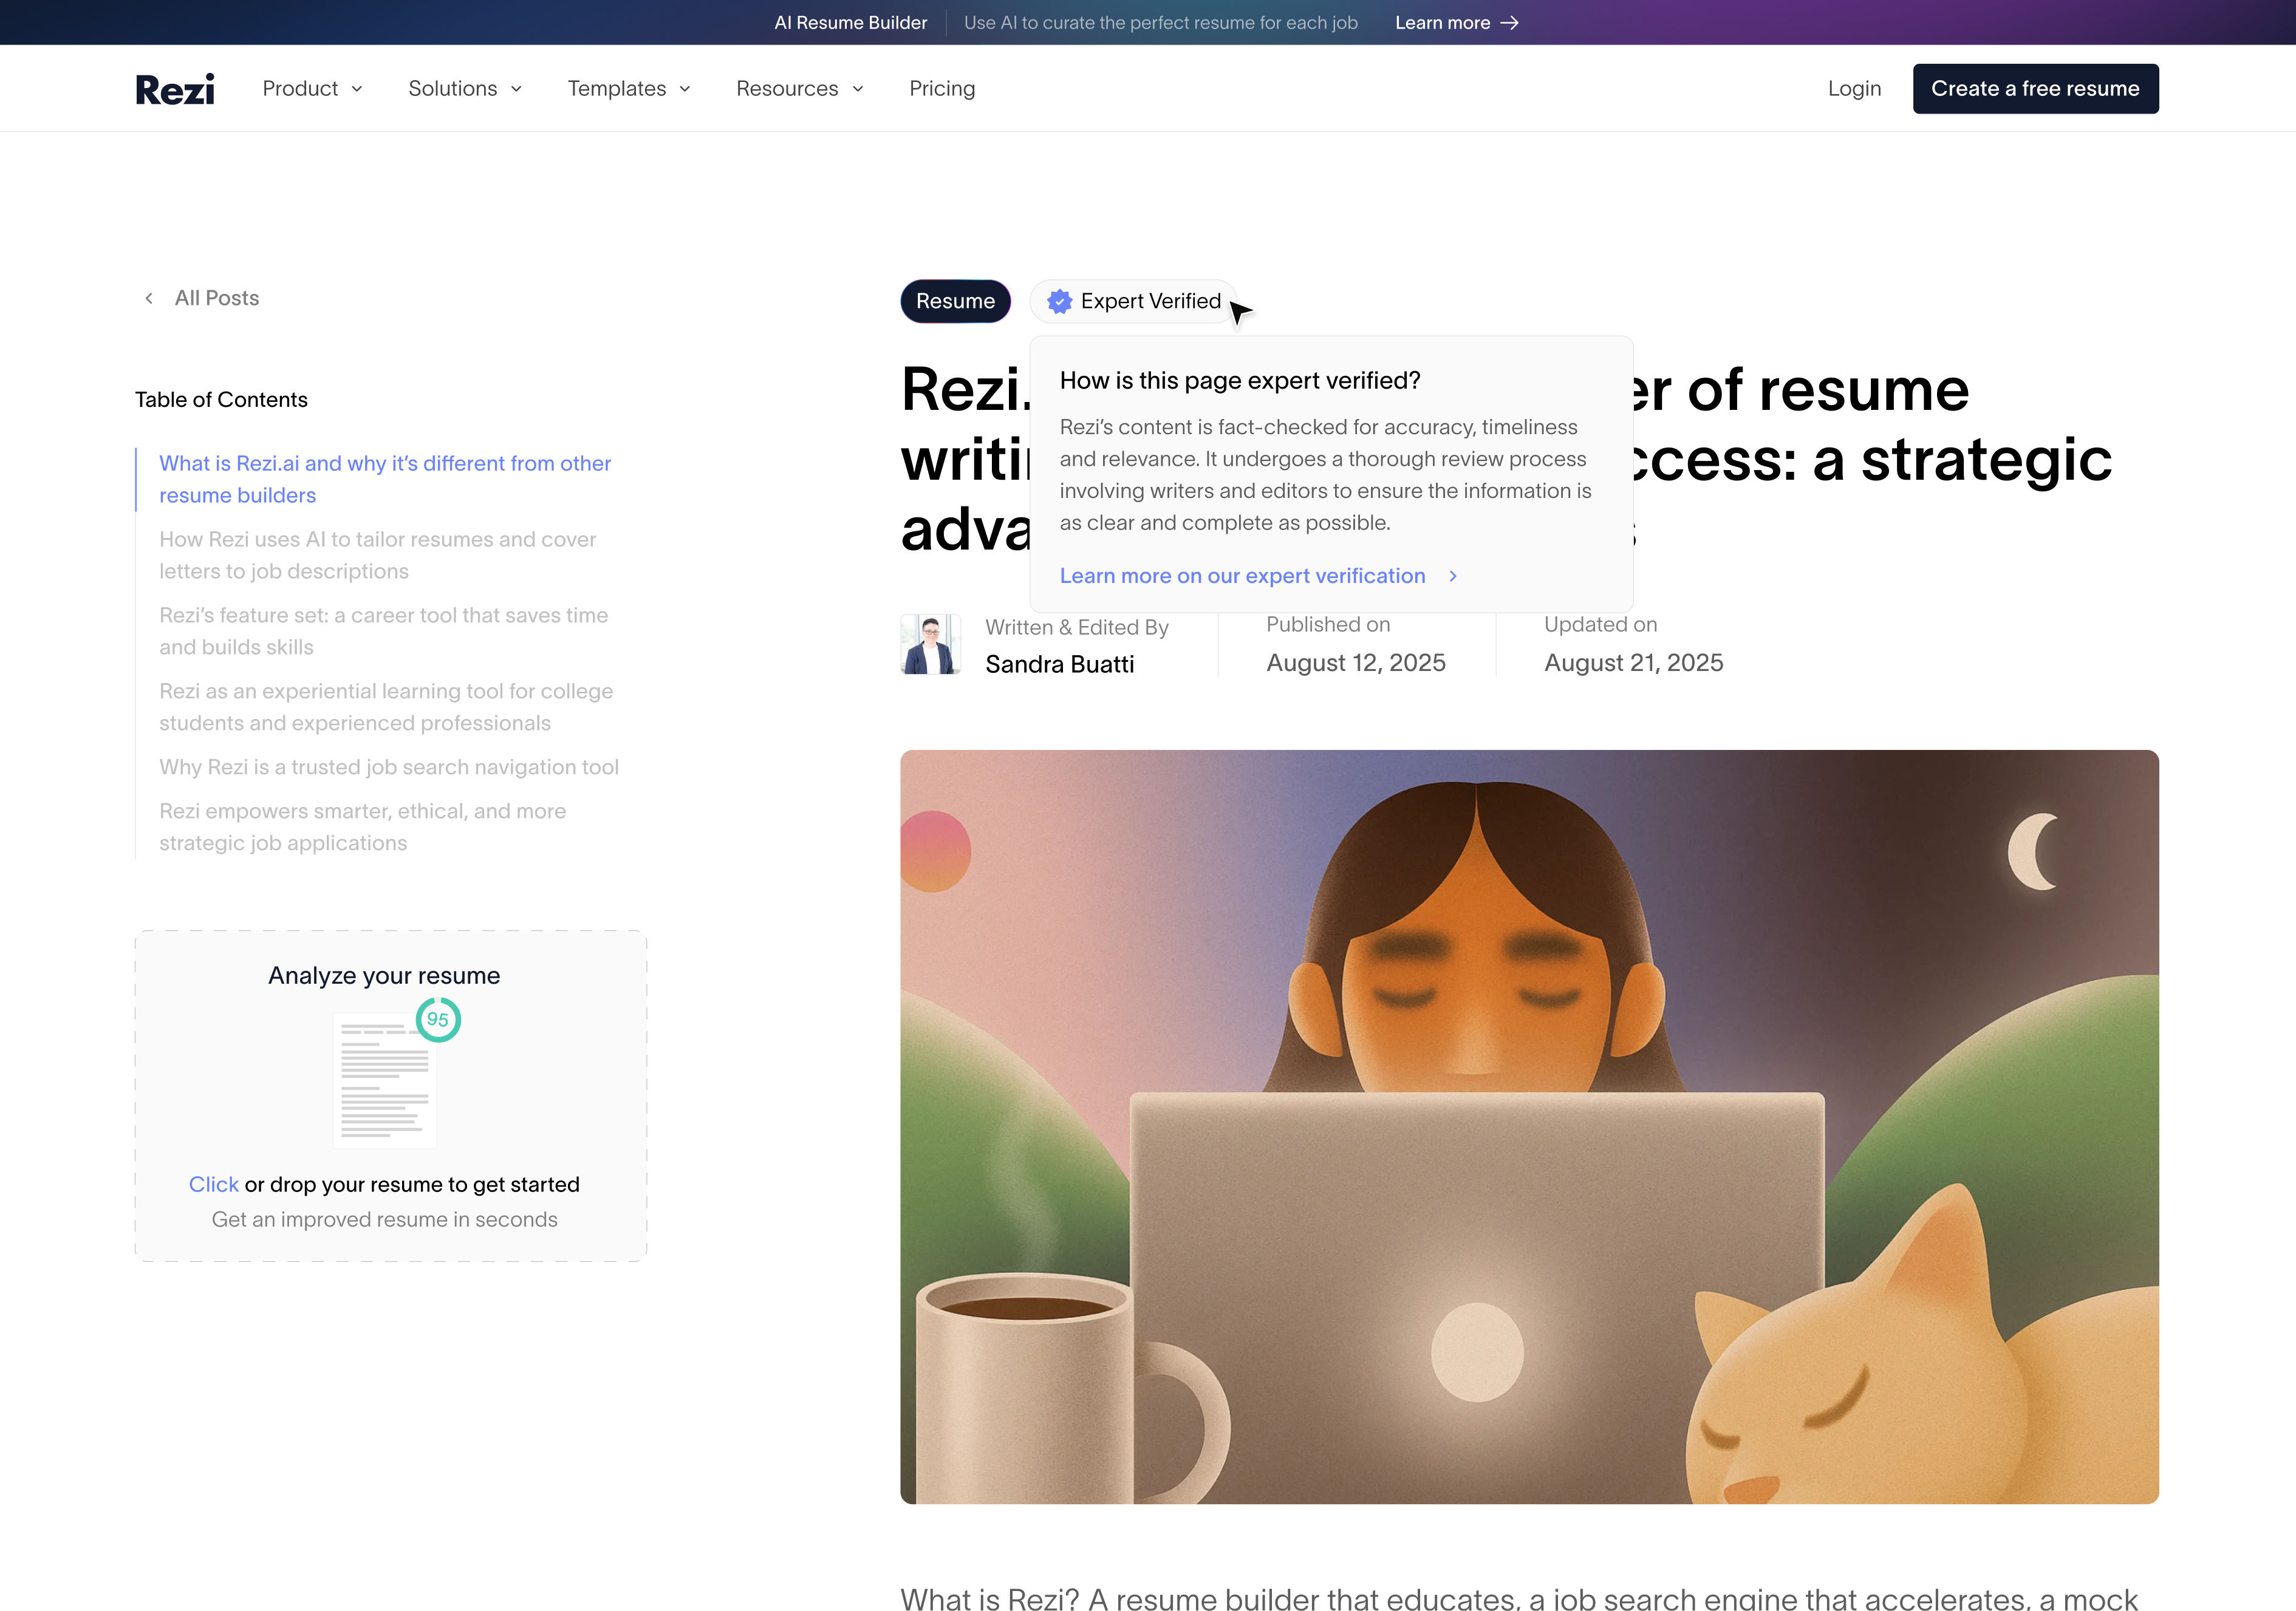Screen dimensions: 2296x1611
Task: Click Sandra Buatti's author avatar photo
Action: click(x=930, y=644)
